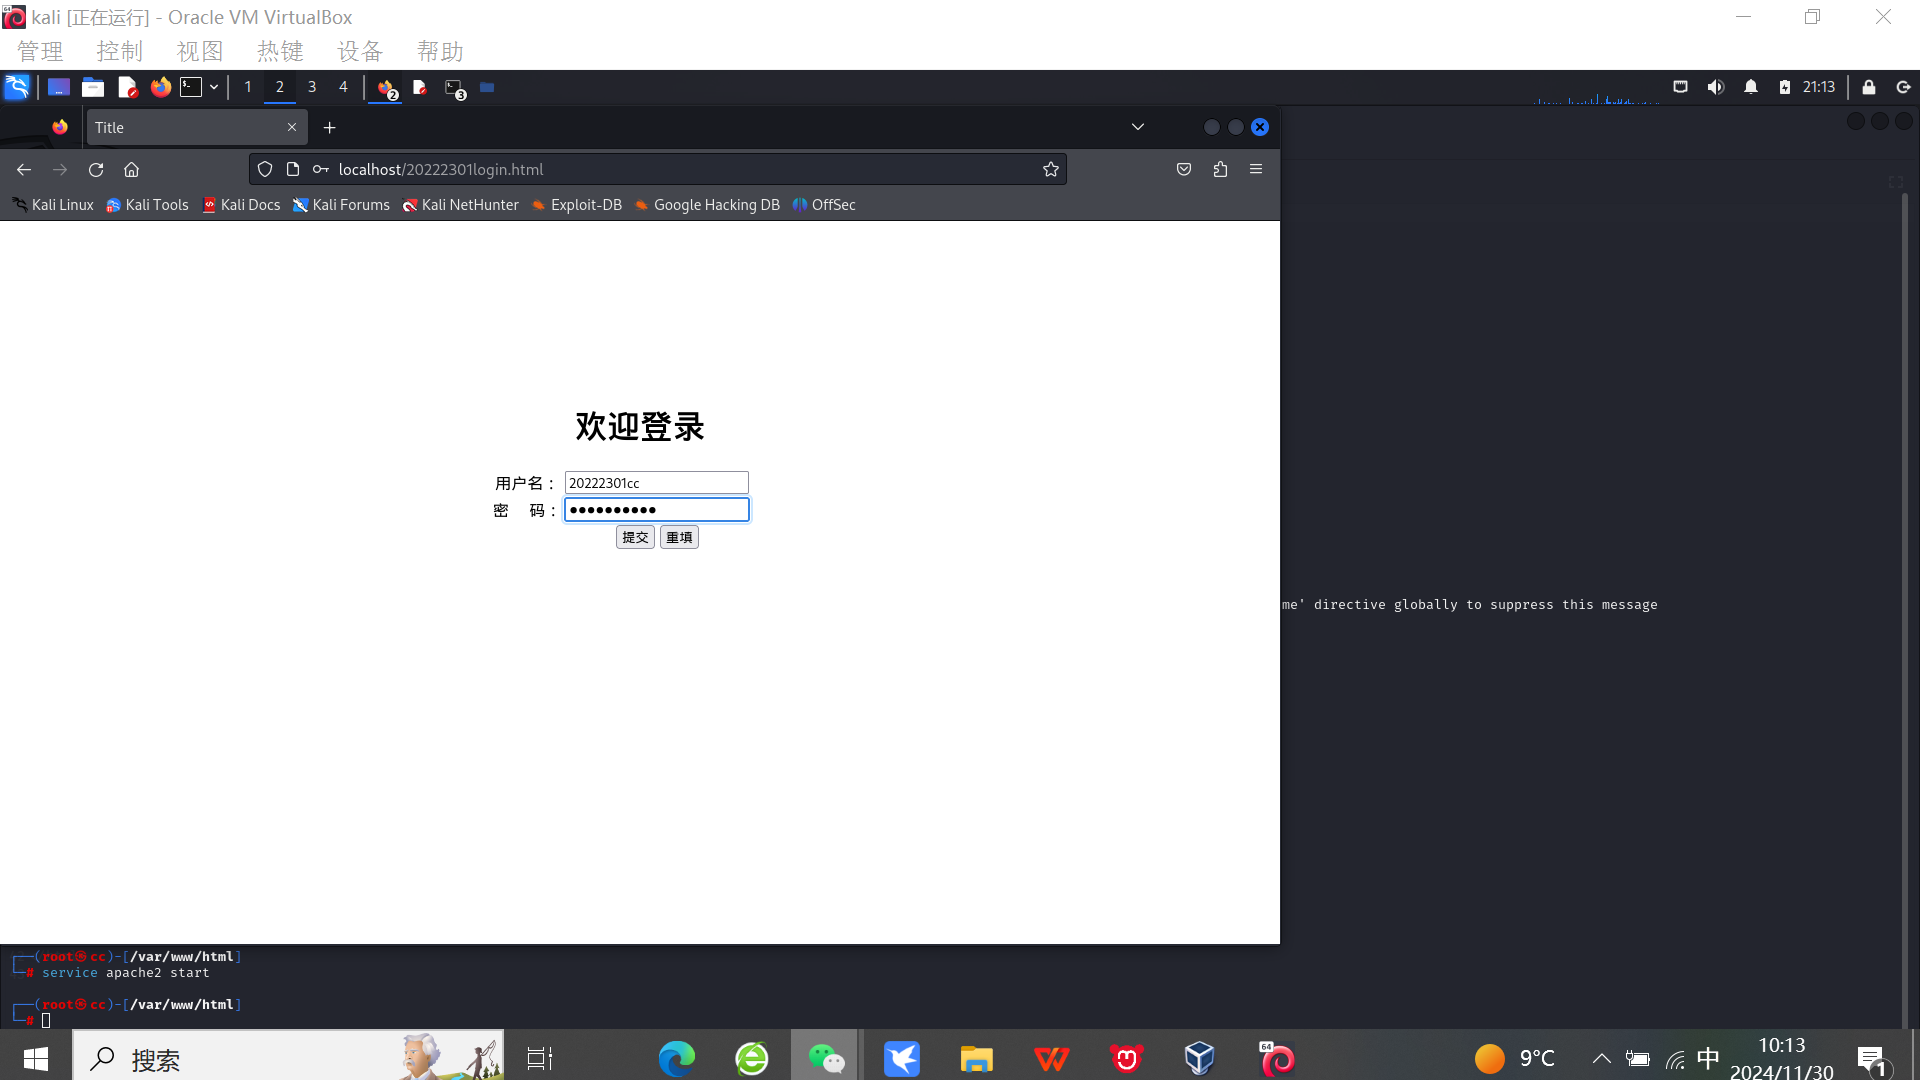Open the Firefox hamburger menu
The image size is (1920, 1080).
(x=1256, y=170)
